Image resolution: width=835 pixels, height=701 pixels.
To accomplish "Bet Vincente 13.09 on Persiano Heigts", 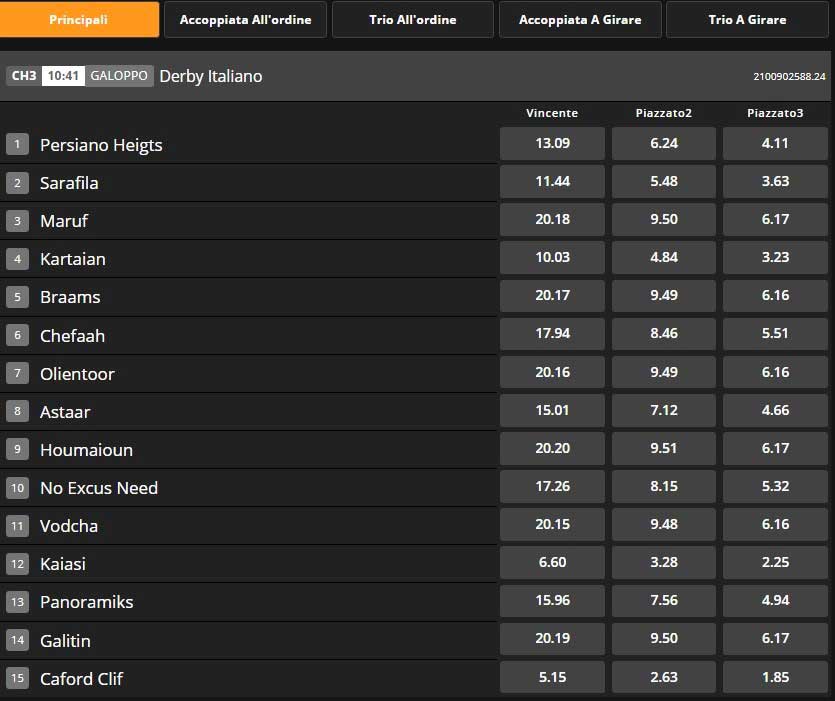I will click(x=552, y=144).
